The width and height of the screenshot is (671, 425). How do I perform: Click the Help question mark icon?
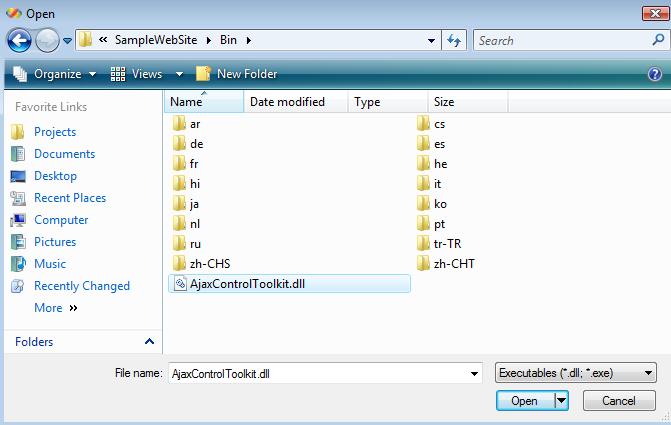[655, 74]
